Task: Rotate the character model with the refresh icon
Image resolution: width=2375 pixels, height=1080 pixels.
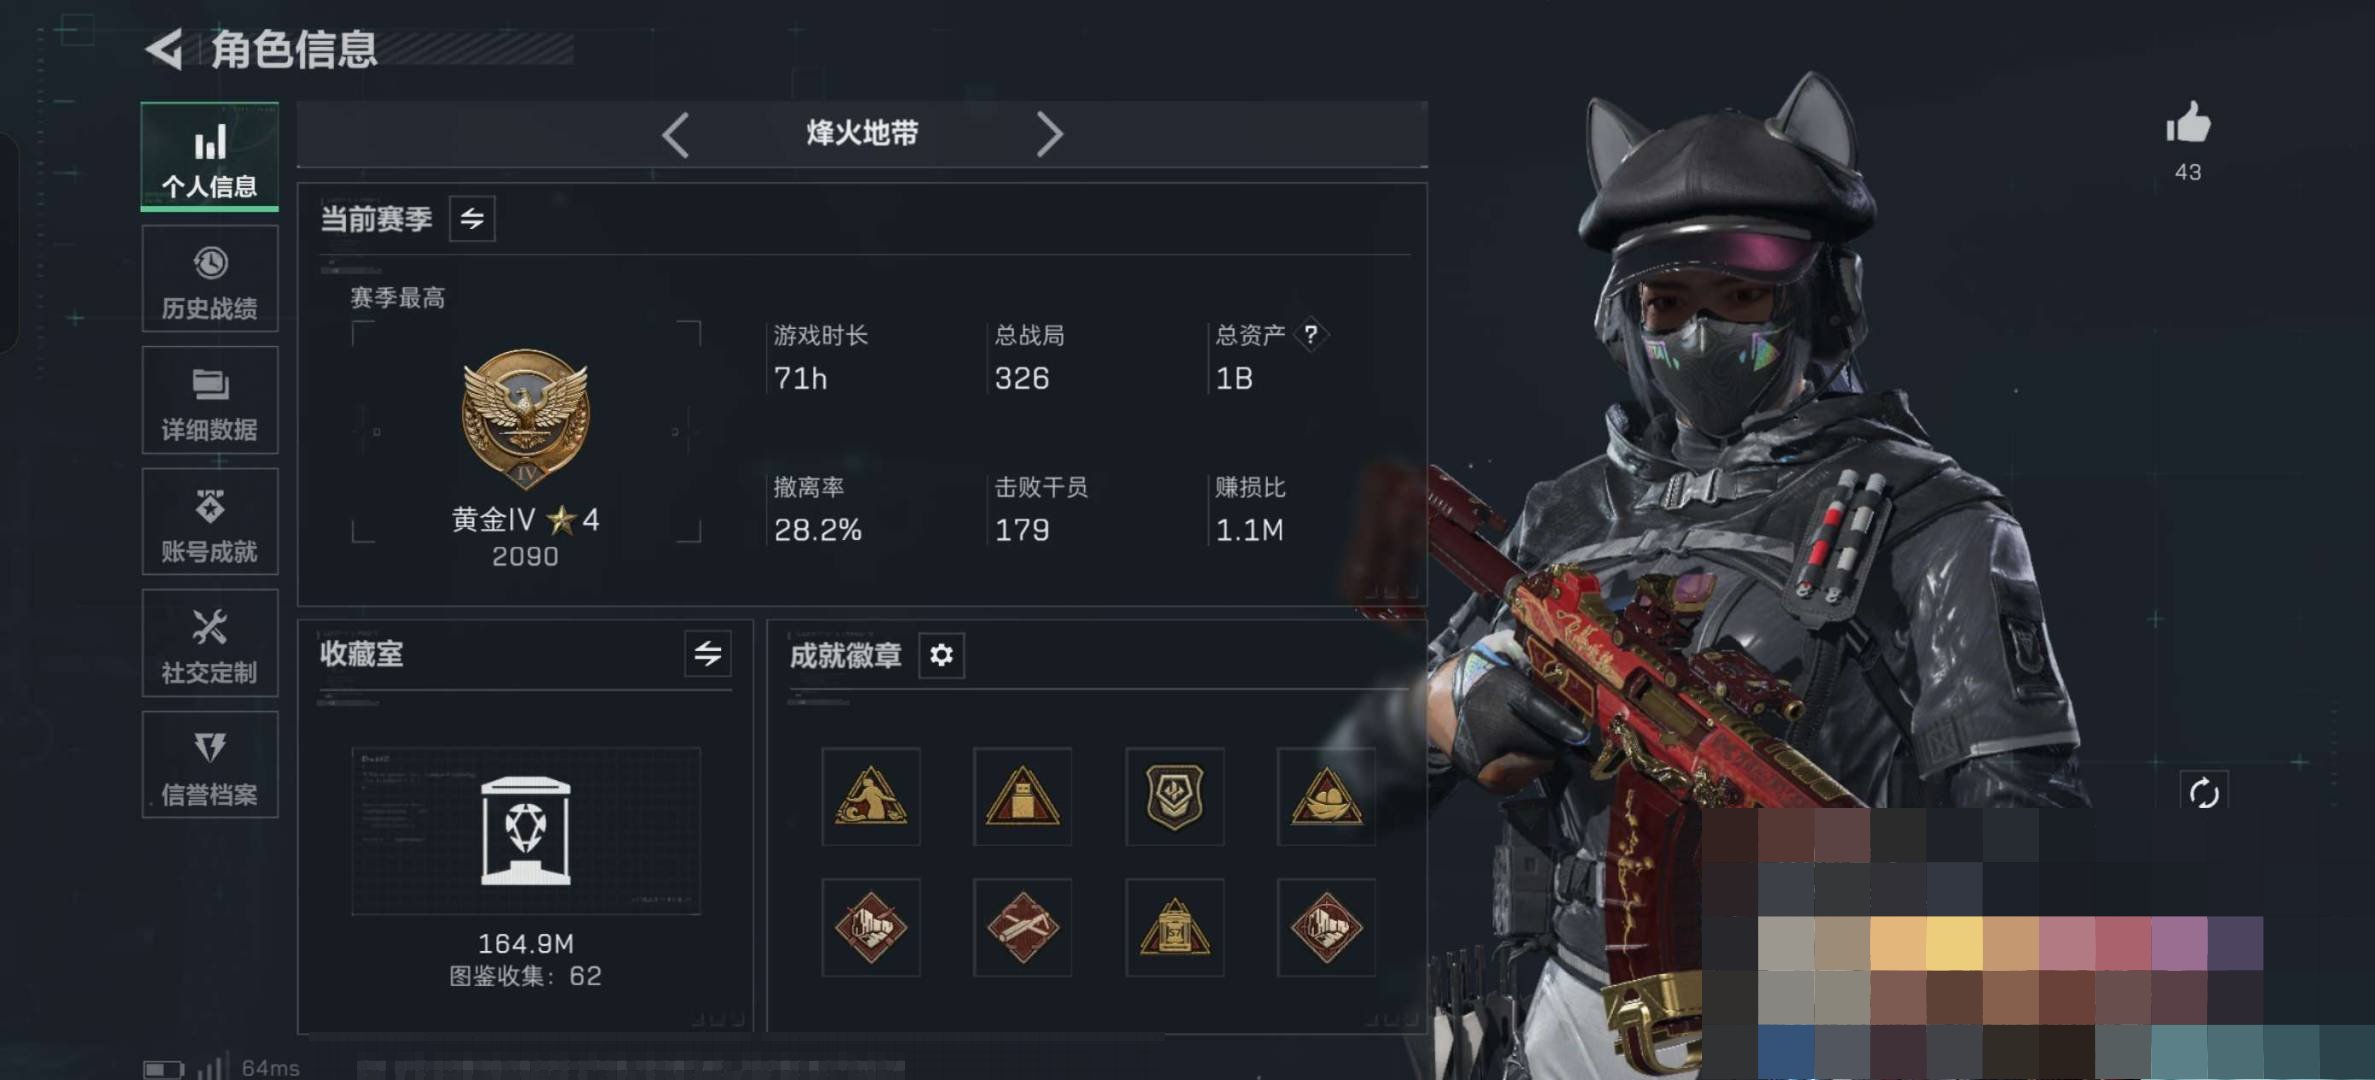Action: 2204,794
